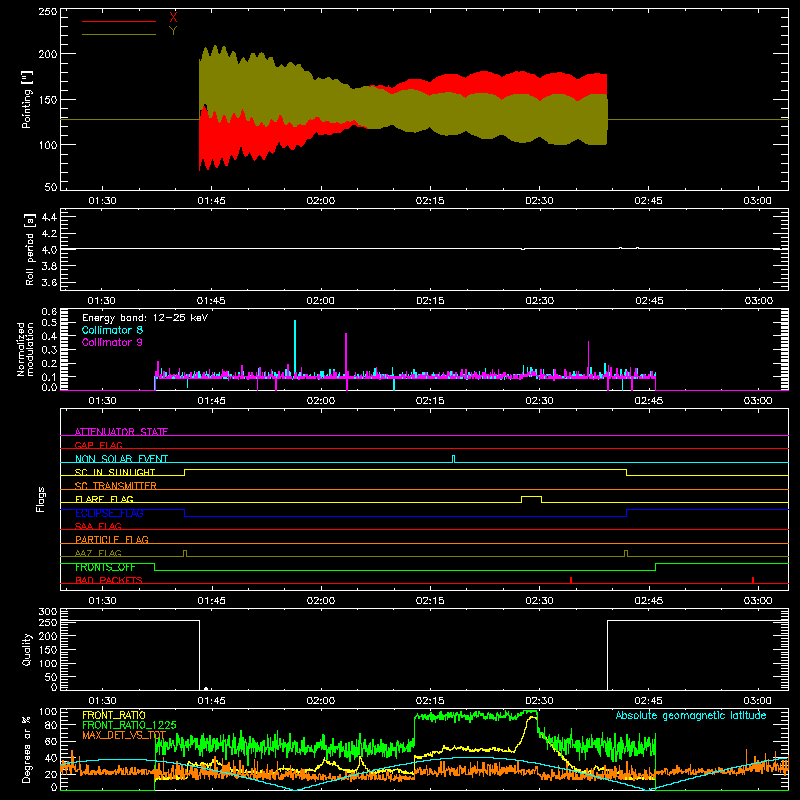Click the second A4Z_FLAG pulse near 02:42
This screenshot has height=800, width=800.
click(626, 553)
